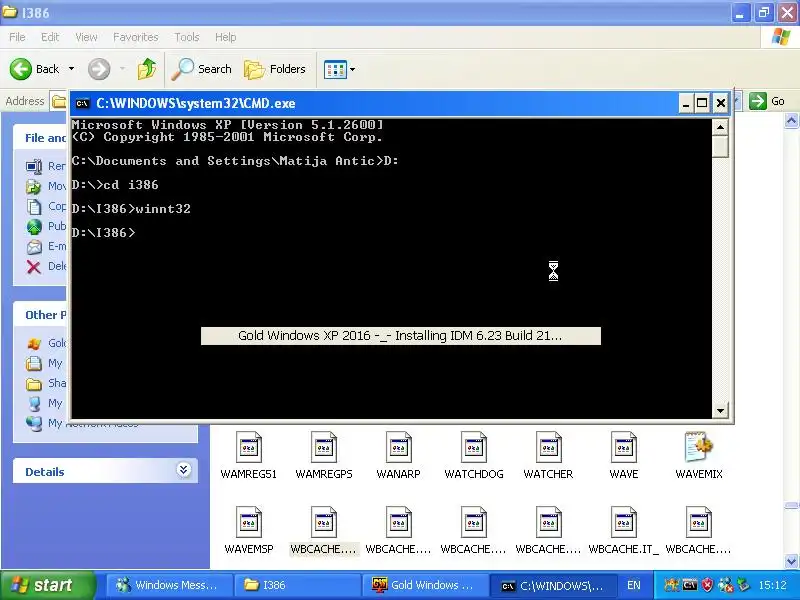Click the Explorer scrollbar down arrow

point(791,562)
